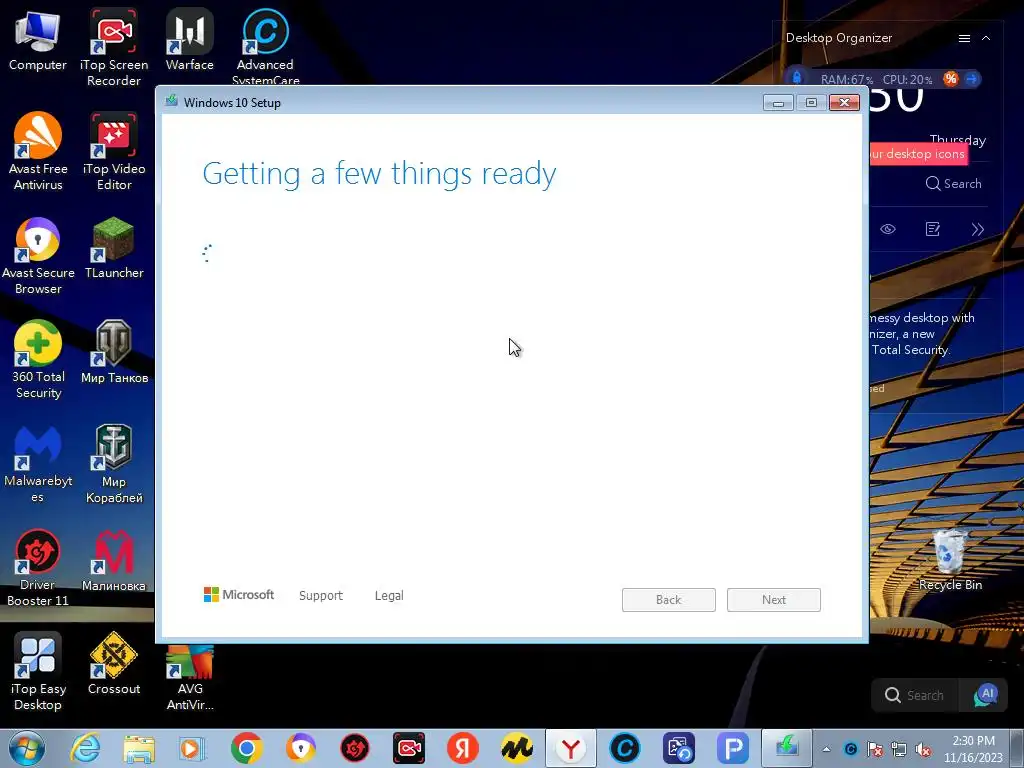Click the orange percent boost icon
1024x768 pixels.
(950, 79)
